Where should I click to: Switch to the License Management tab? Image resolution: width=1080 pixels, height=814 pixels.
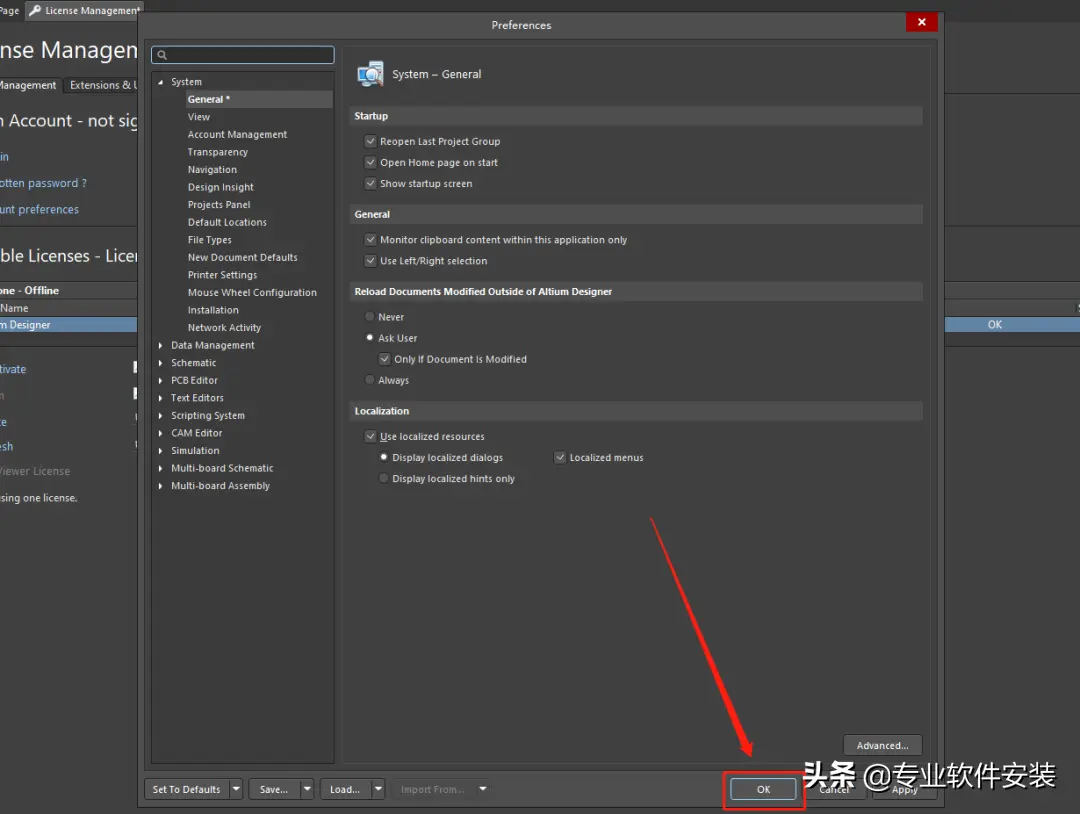[x=83, y=10]
